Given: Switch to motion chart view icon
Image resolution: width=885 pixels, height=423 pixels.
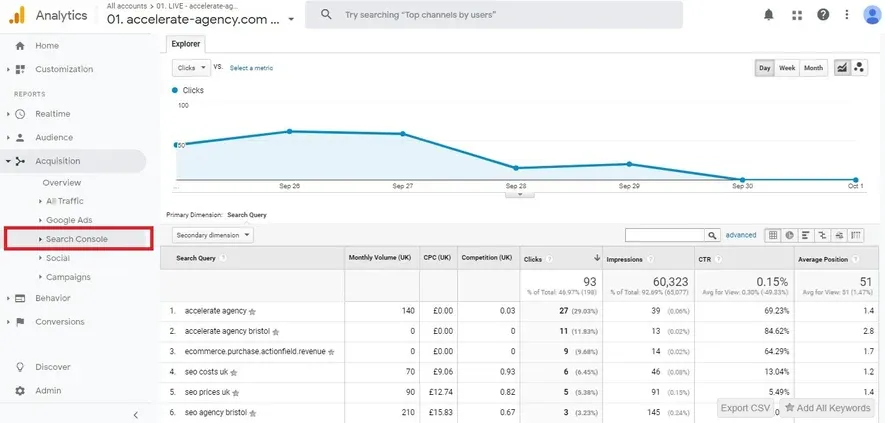Looking at the screenshot, I should (859, 68).
